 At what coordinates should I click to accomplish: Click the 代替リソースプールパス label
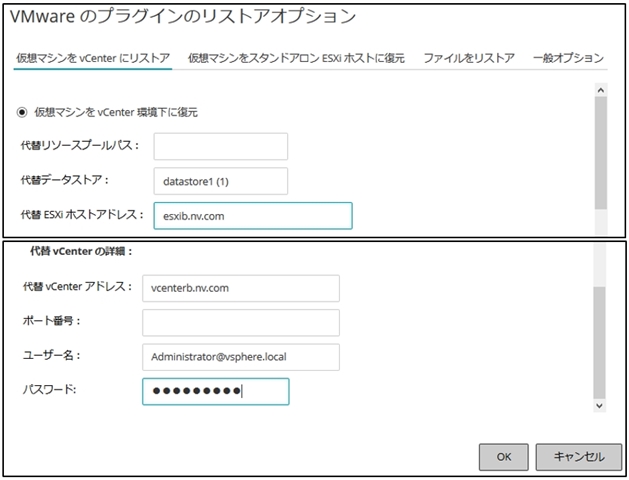pyautogui.click(x=80, y=145)
